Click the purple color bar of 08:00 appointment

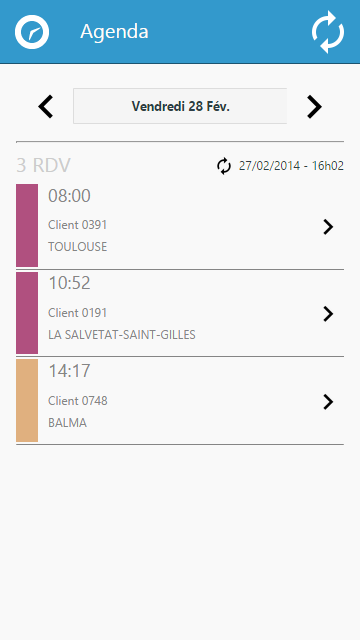tap(27, 225)
